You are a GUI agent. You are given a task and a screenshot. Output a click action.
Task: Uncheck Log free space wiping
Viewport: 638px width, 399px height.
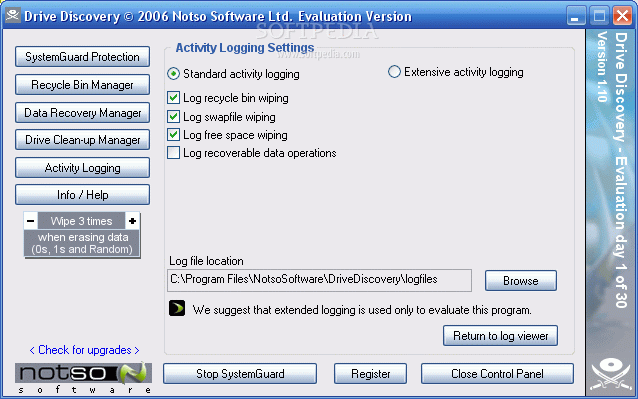173,135
